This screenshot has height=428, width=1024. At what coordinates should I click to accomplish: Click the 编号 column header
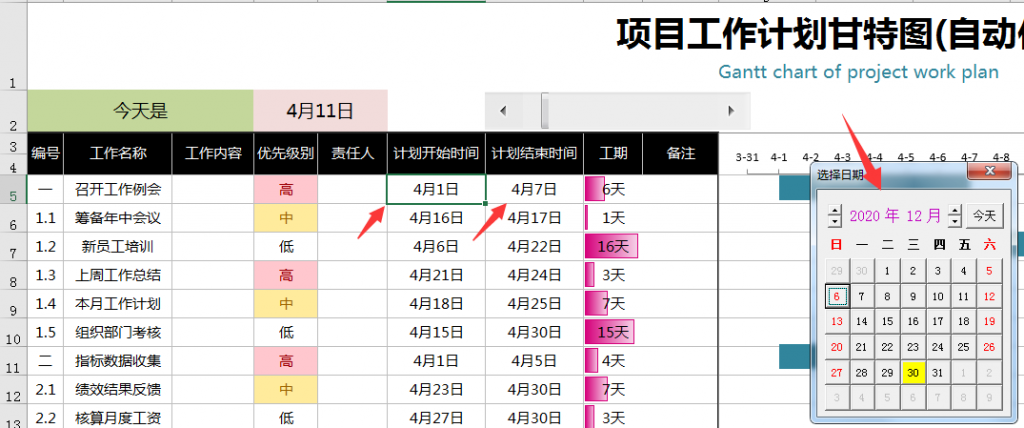coord(46,154)
